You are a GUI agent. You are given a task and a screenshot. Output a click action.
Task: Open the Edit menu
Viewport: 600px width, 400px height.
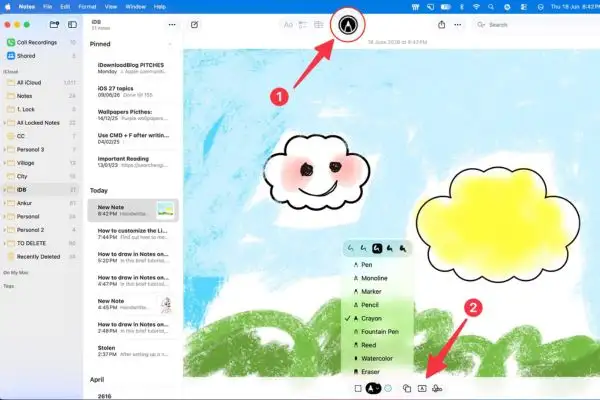[x=65, y=7]
